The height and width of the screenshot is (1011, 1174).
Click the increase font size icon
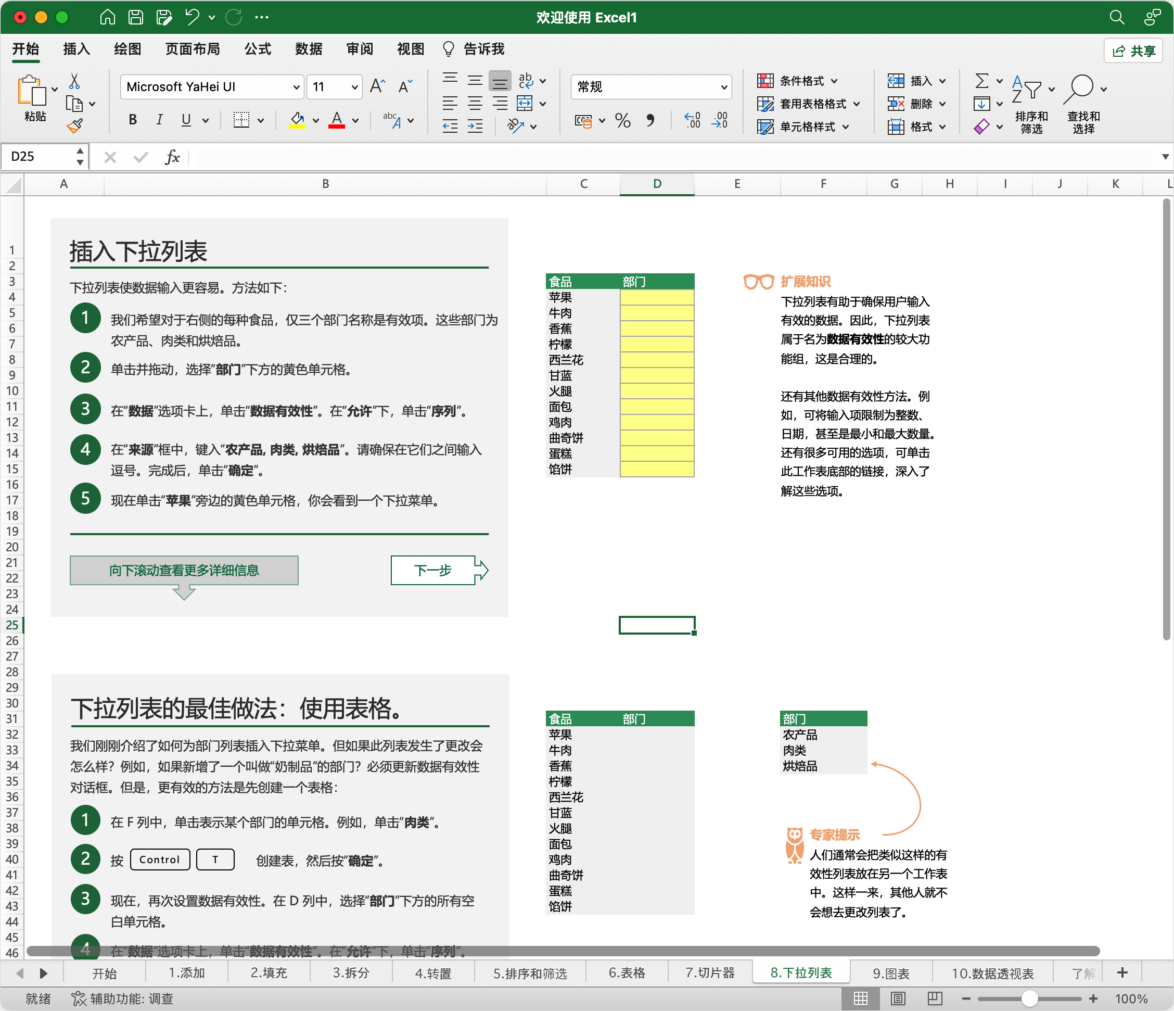coord(378,87)
